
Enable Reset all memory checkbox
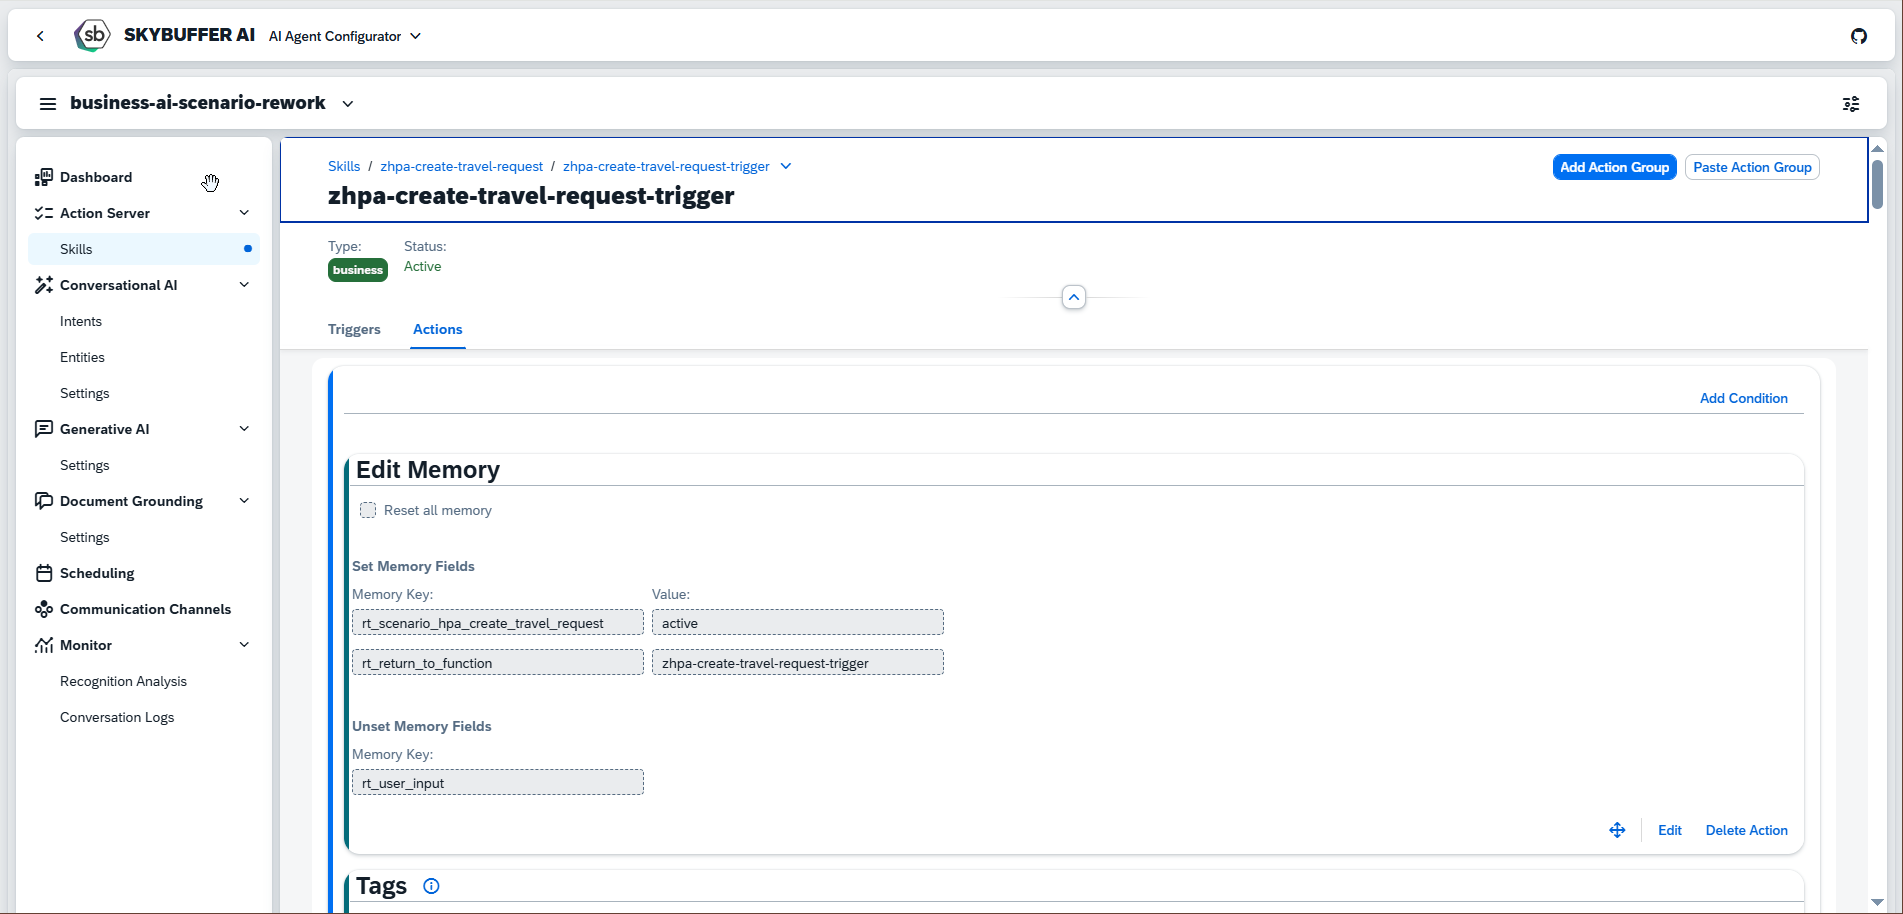[x=368, y=510]
